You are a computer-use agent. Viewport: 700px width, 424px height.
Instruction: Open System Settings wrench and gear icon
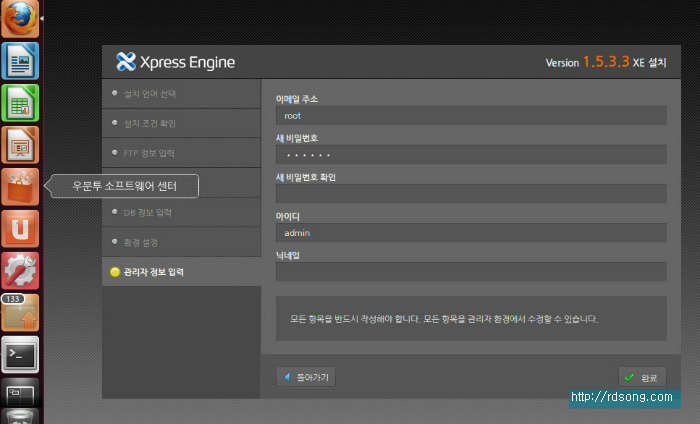point(20,270)
